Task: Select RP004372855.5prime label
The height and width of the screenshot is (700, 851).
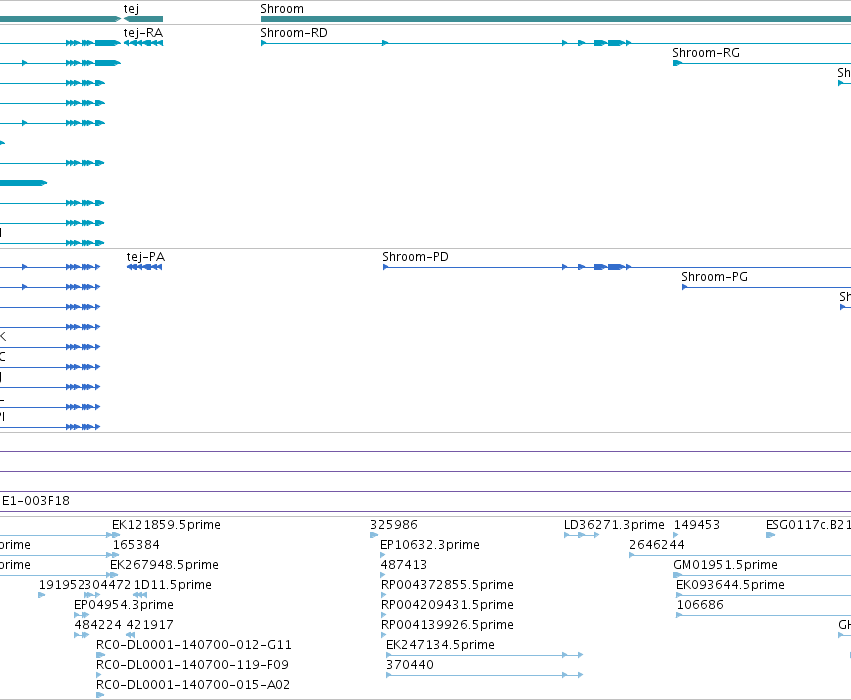Action: tap(447, 585)
